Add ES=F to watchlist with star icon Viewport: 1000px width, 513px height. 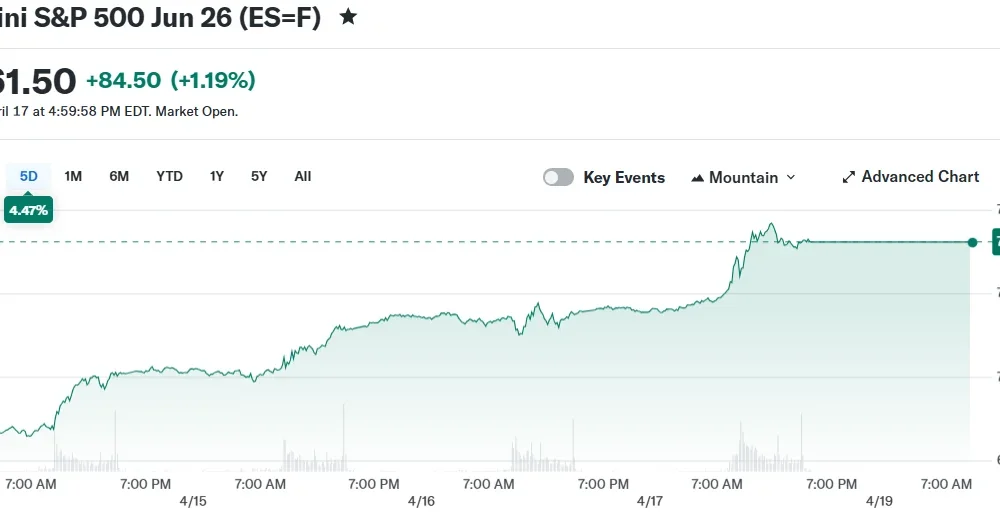point(348,17)
